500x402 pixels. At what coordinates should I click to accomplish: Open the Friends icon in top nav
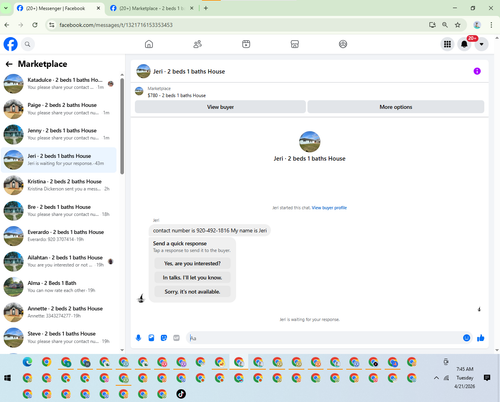(x=197, y=44)
